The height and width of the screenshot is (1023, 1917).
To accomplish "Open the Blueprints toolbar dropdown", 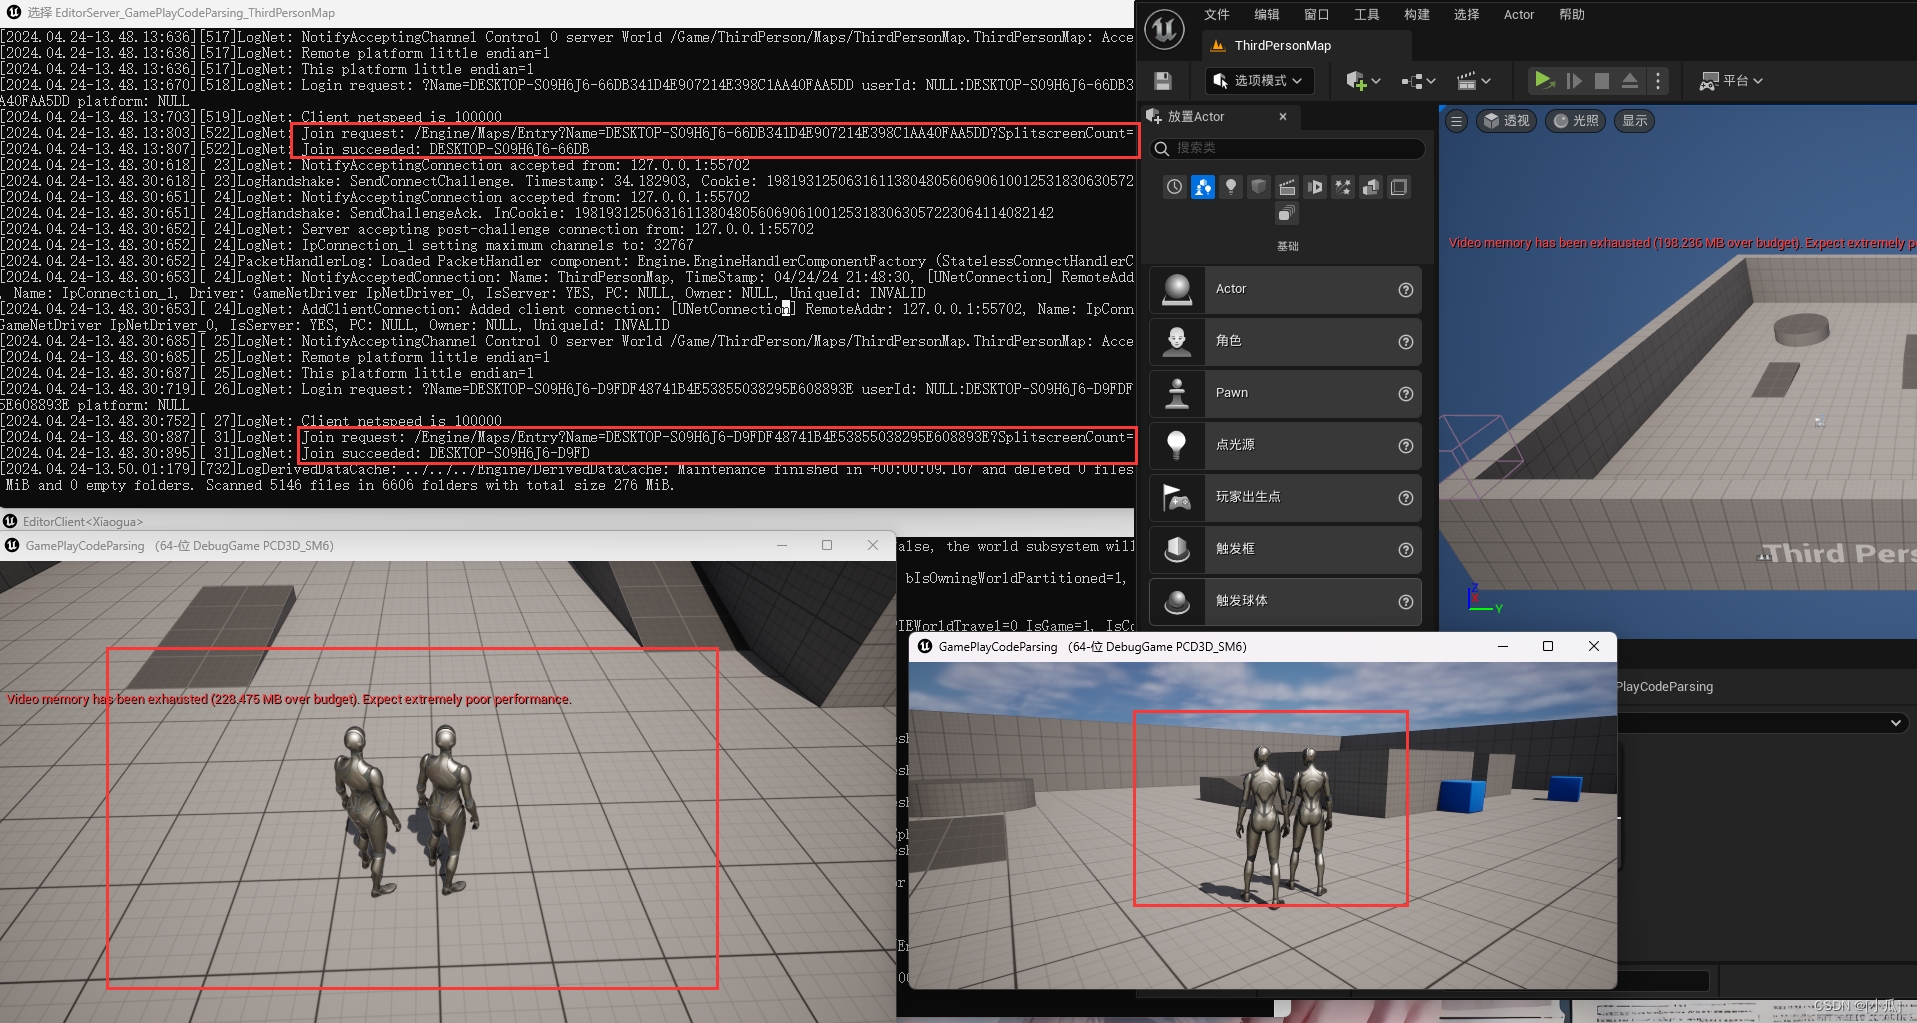I will pyautogui.click(x=1418, y=81).
